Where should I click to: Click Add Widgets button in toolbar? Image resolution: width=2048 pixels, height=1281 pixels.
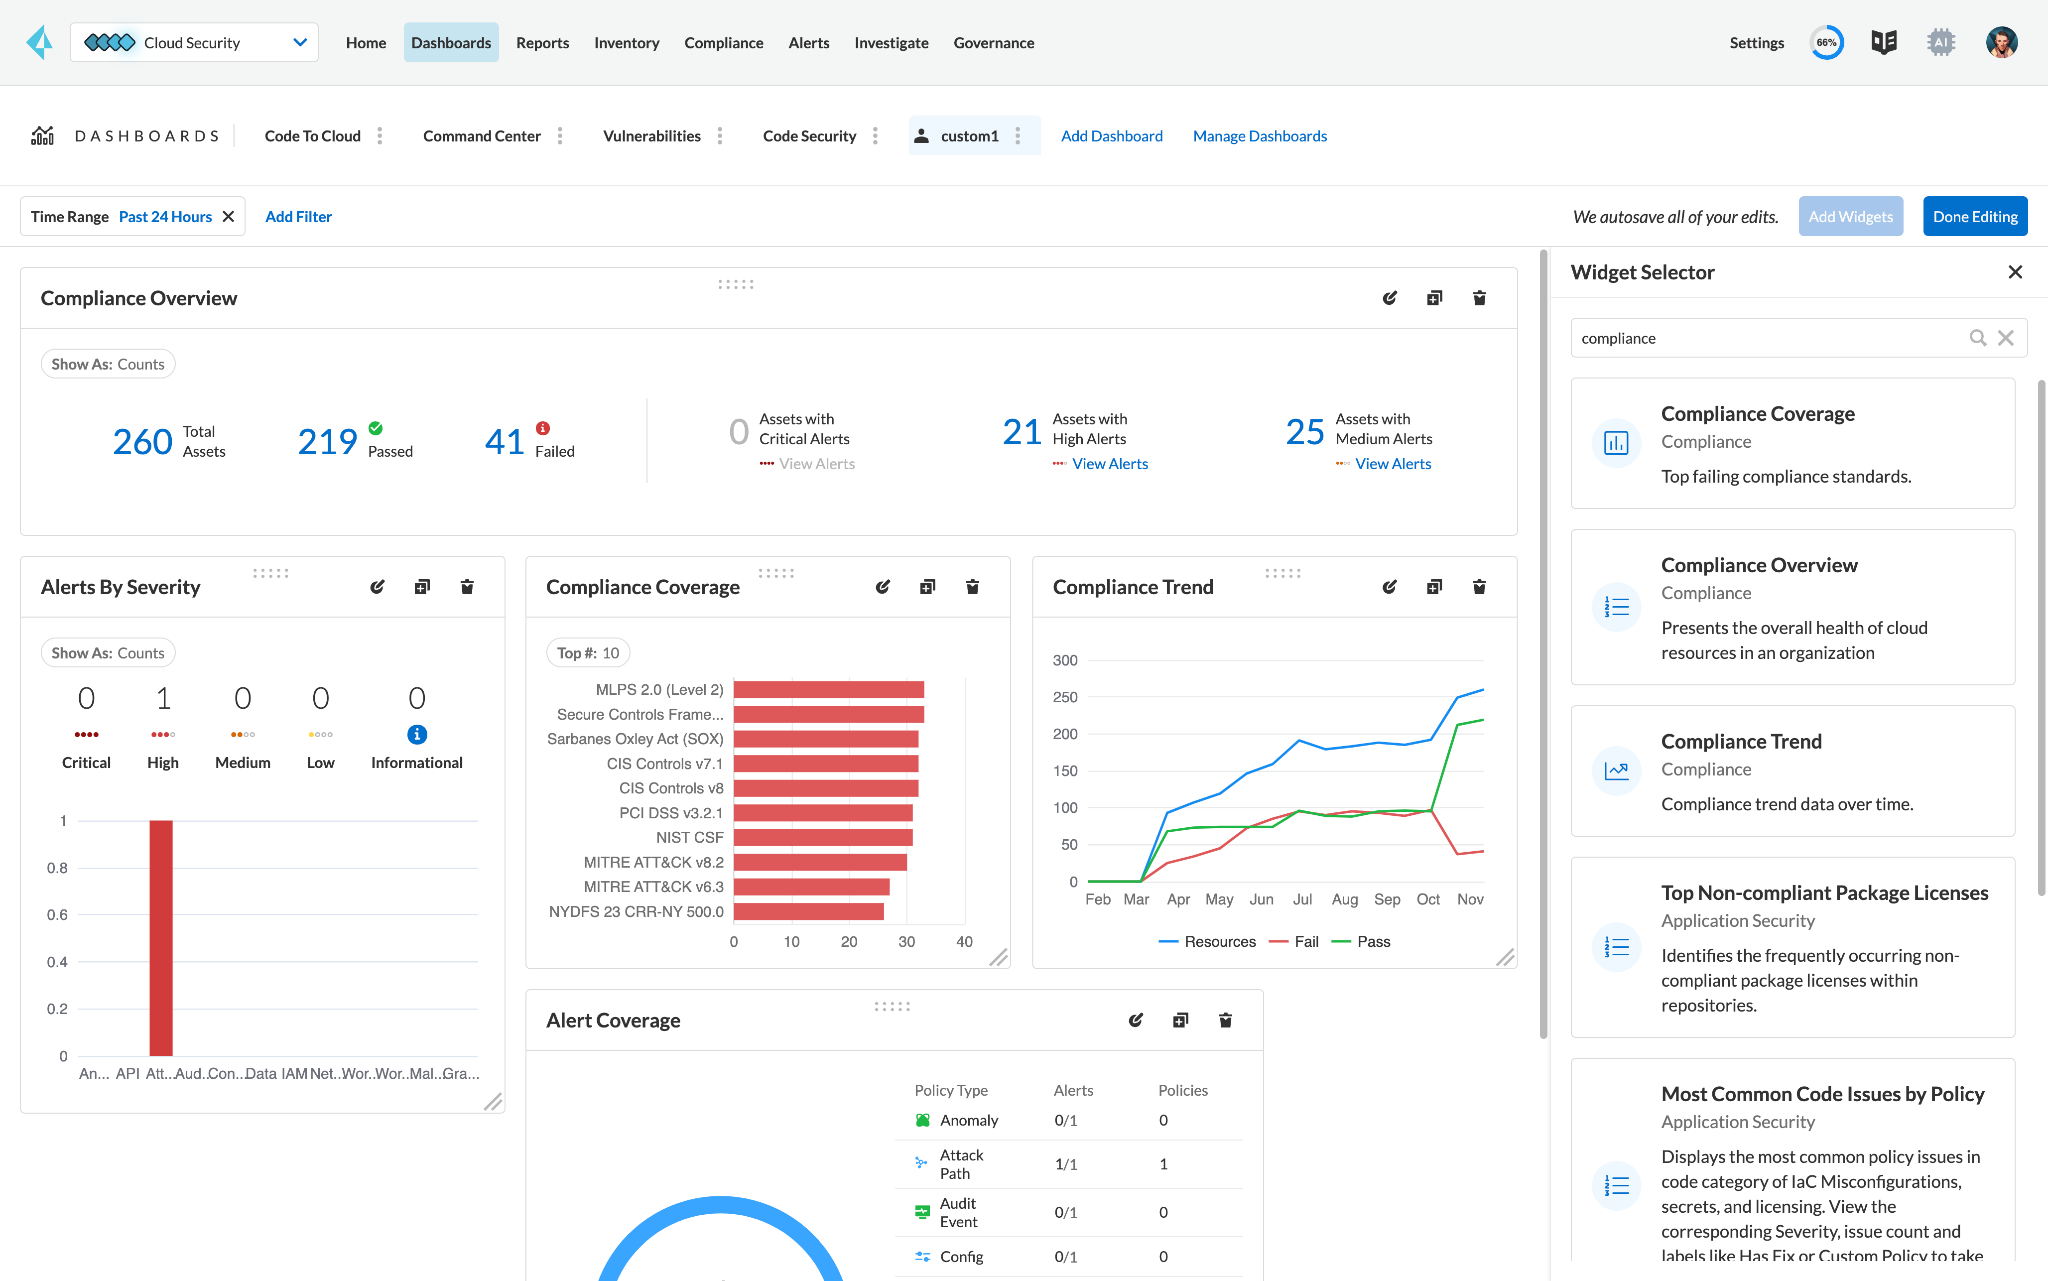(1850, 217)
